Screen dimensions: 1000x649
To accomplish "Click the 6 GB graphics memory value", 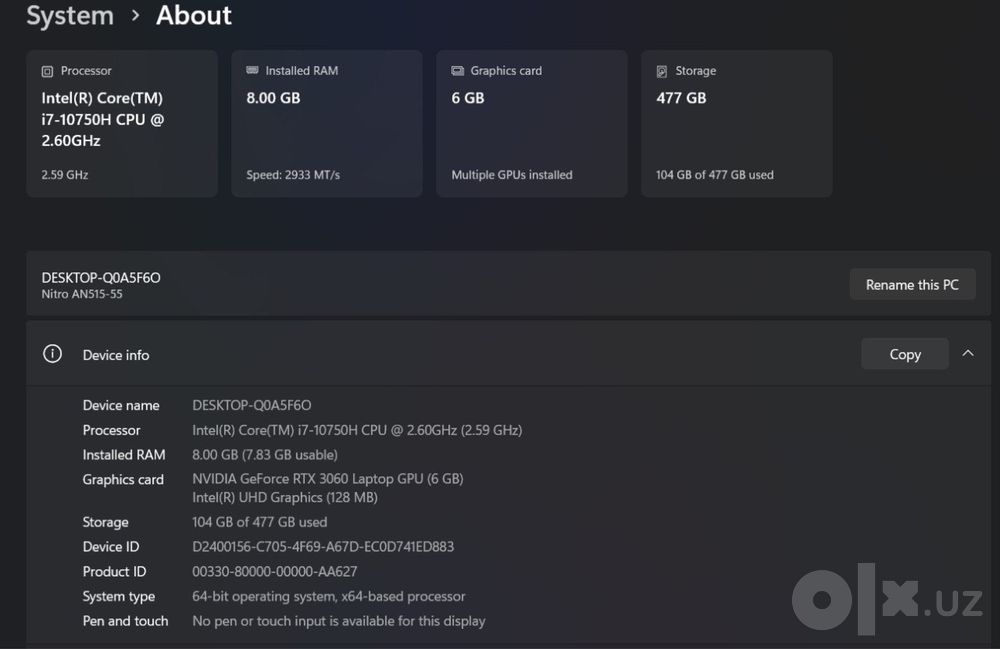I will (x=467, y=98).
